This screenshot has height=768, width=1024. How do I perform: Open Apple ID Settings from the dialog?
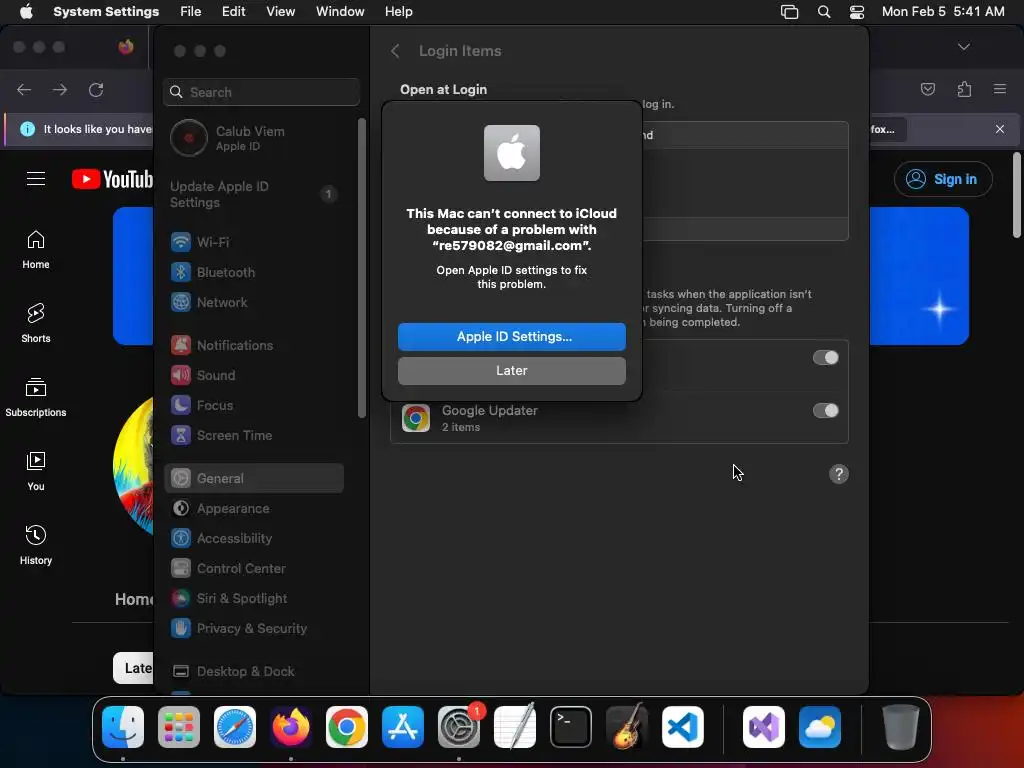pyautogui.click(x=511, y=336)
